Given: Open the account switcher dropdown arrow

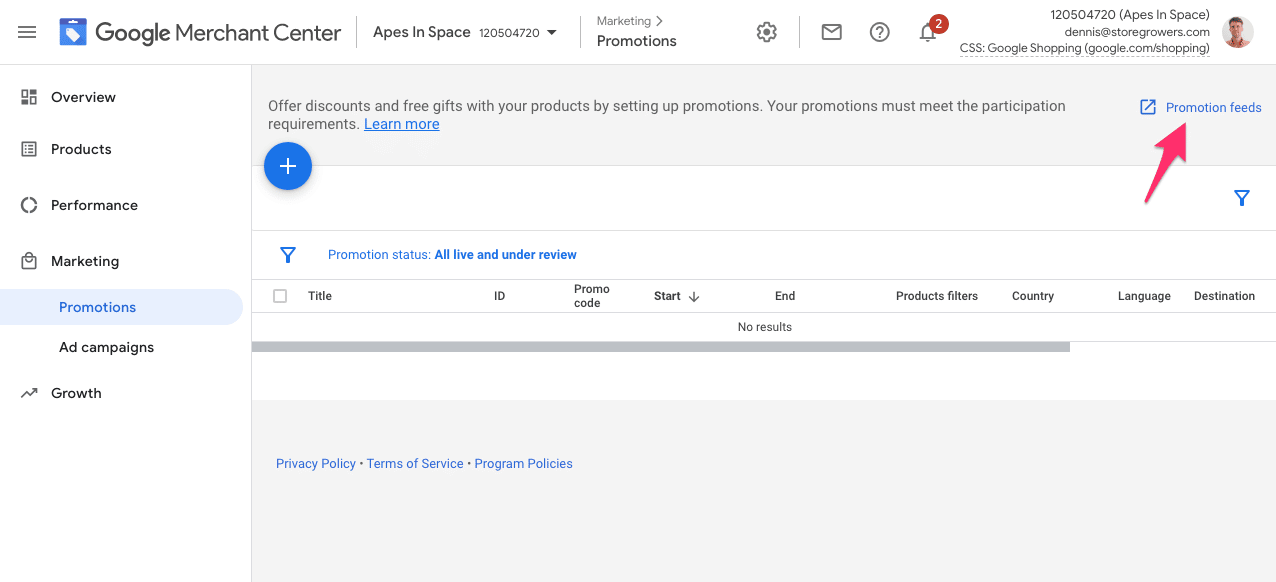Looking at the screenshot, I should pos(552,33).
